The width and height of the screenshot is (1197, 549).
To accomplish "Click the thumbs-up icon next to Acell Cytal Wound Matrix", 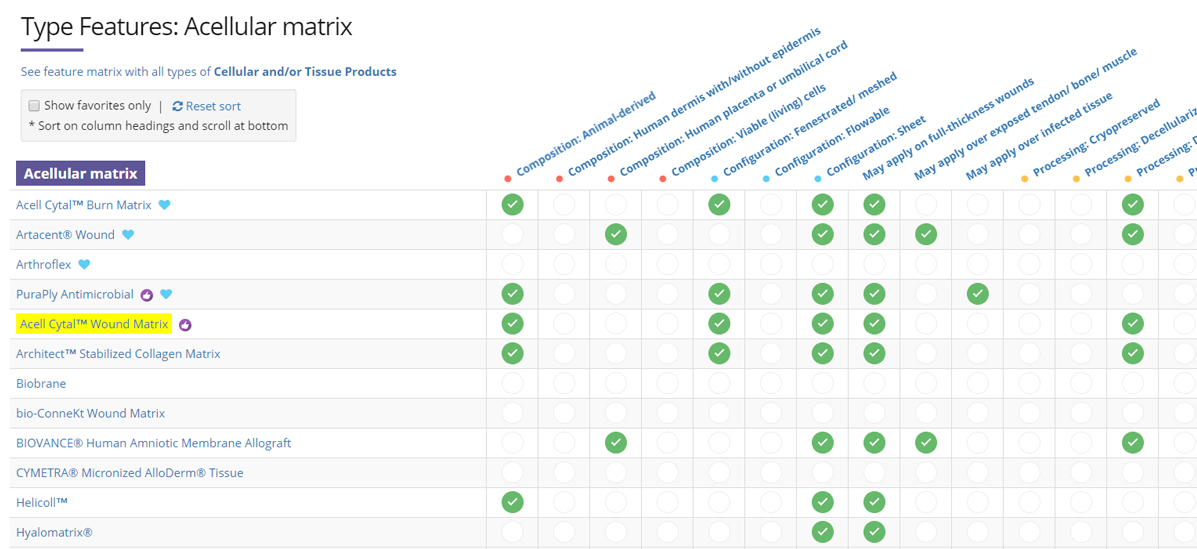I will tap(185, 325).
